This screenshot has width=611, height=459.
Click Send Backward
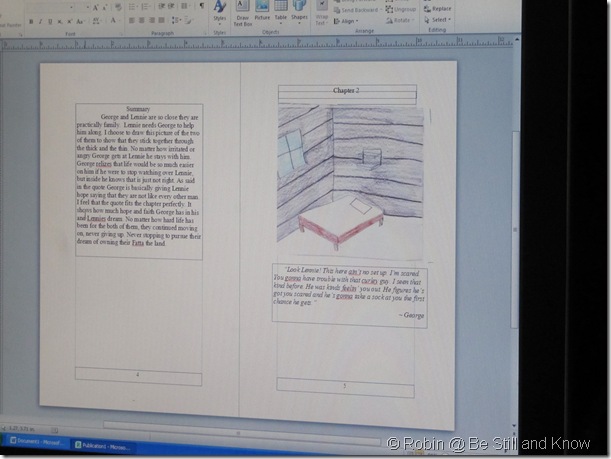(x=356, y=10)
